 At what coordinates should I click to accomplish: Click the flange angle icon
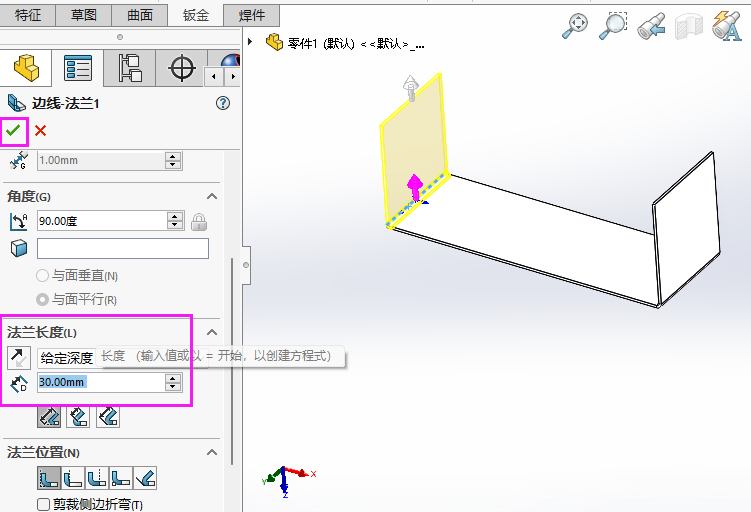pos(19,221)
